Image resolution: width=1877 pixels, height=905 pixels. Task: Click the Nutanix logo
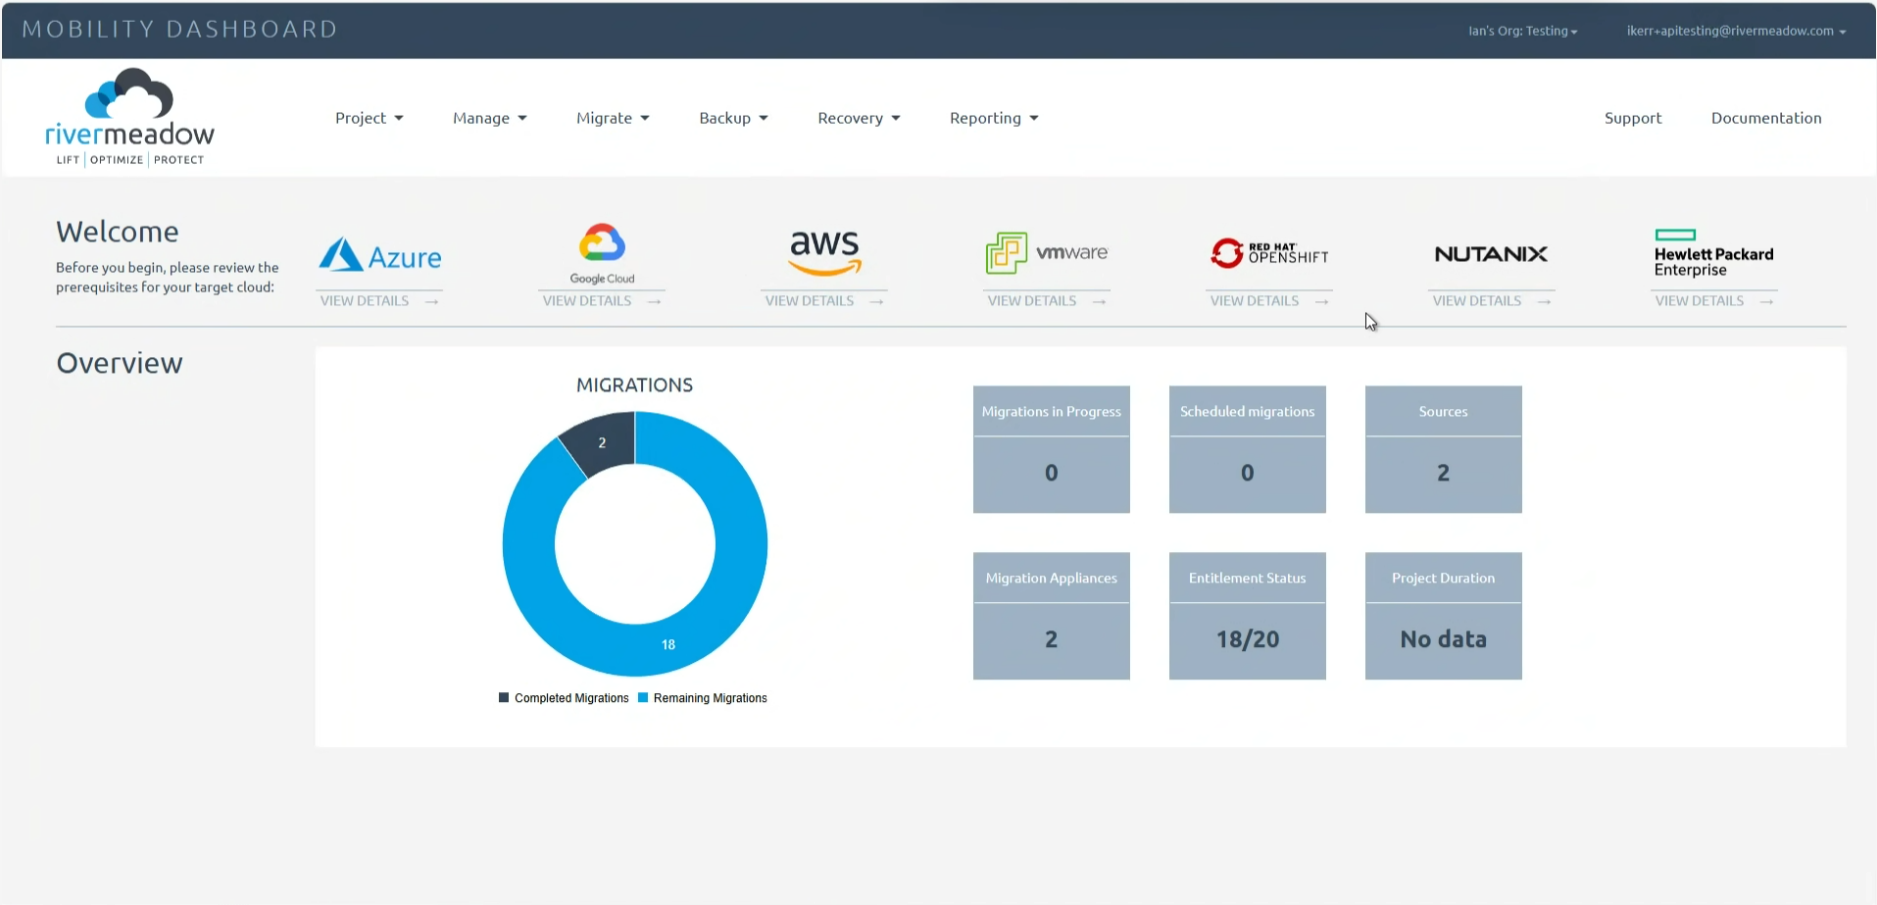pyautogui.click(x=1490, y=254)
